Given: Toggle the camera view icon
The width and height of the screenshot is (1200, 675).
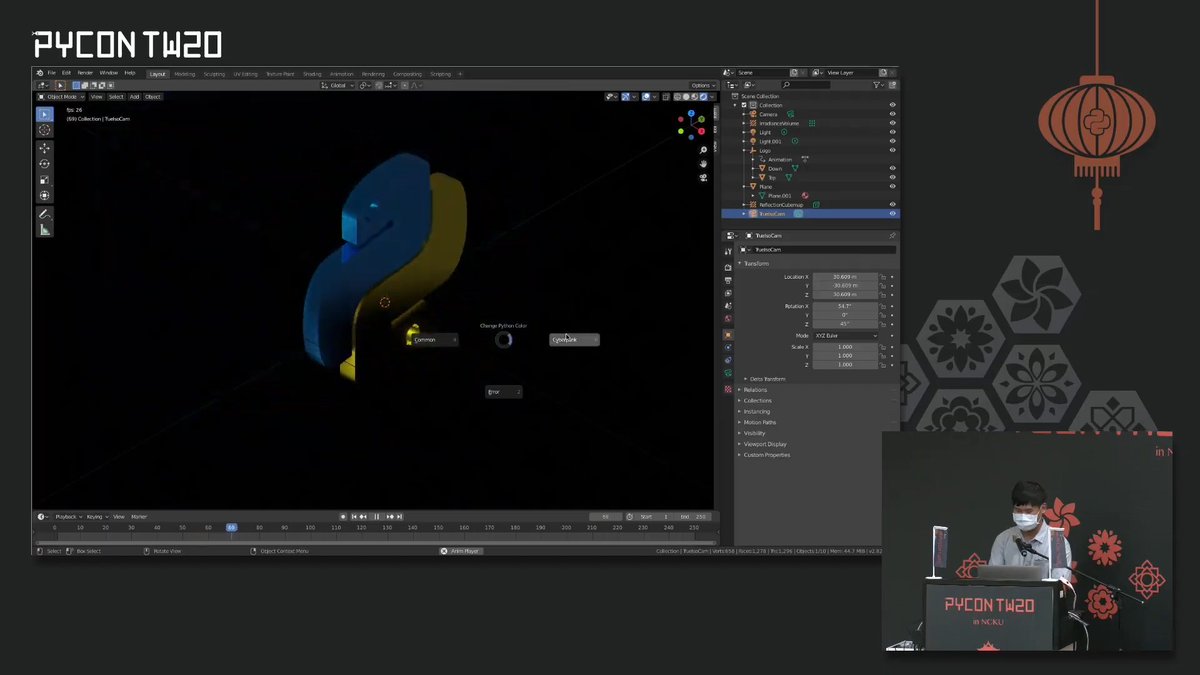Looking at the screenshot, I should [x=704, y=177].
